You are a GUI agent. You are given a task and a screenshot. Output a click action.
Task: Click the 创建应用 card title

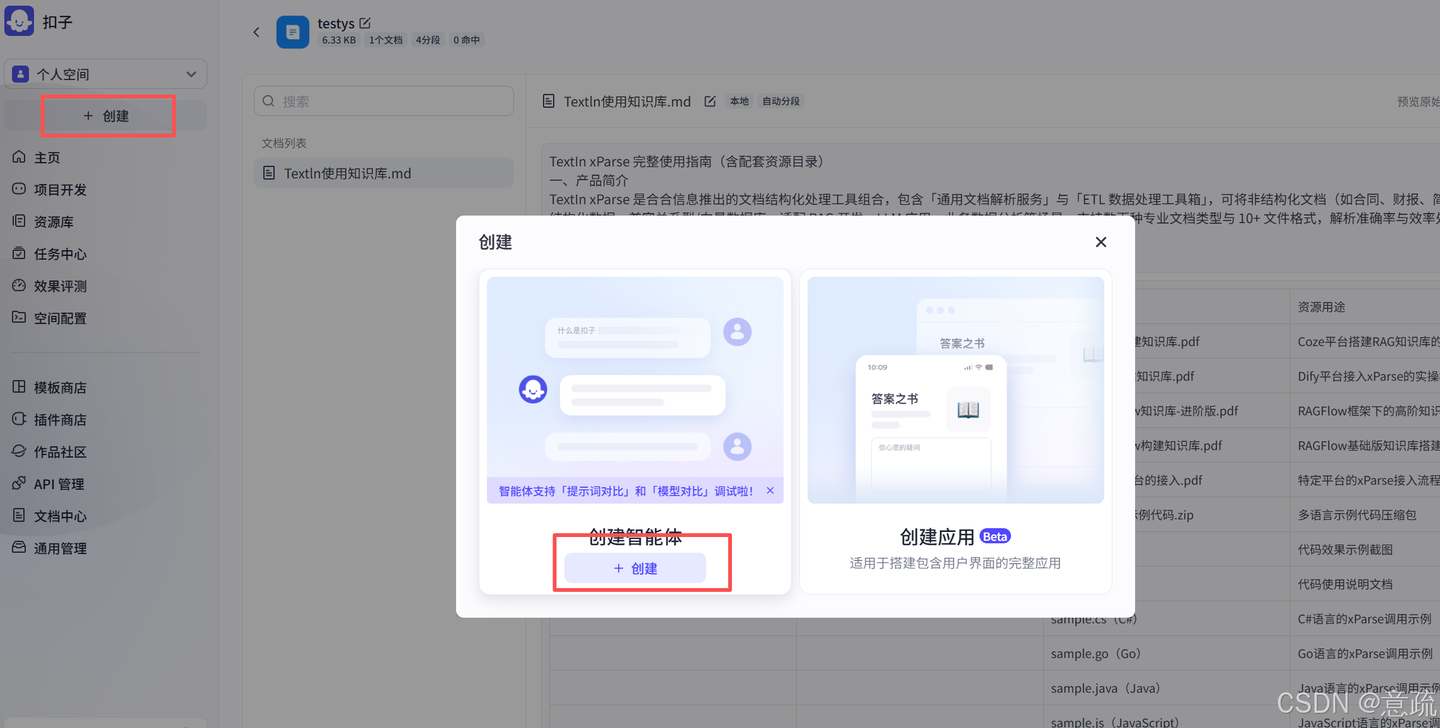(937, 537)
